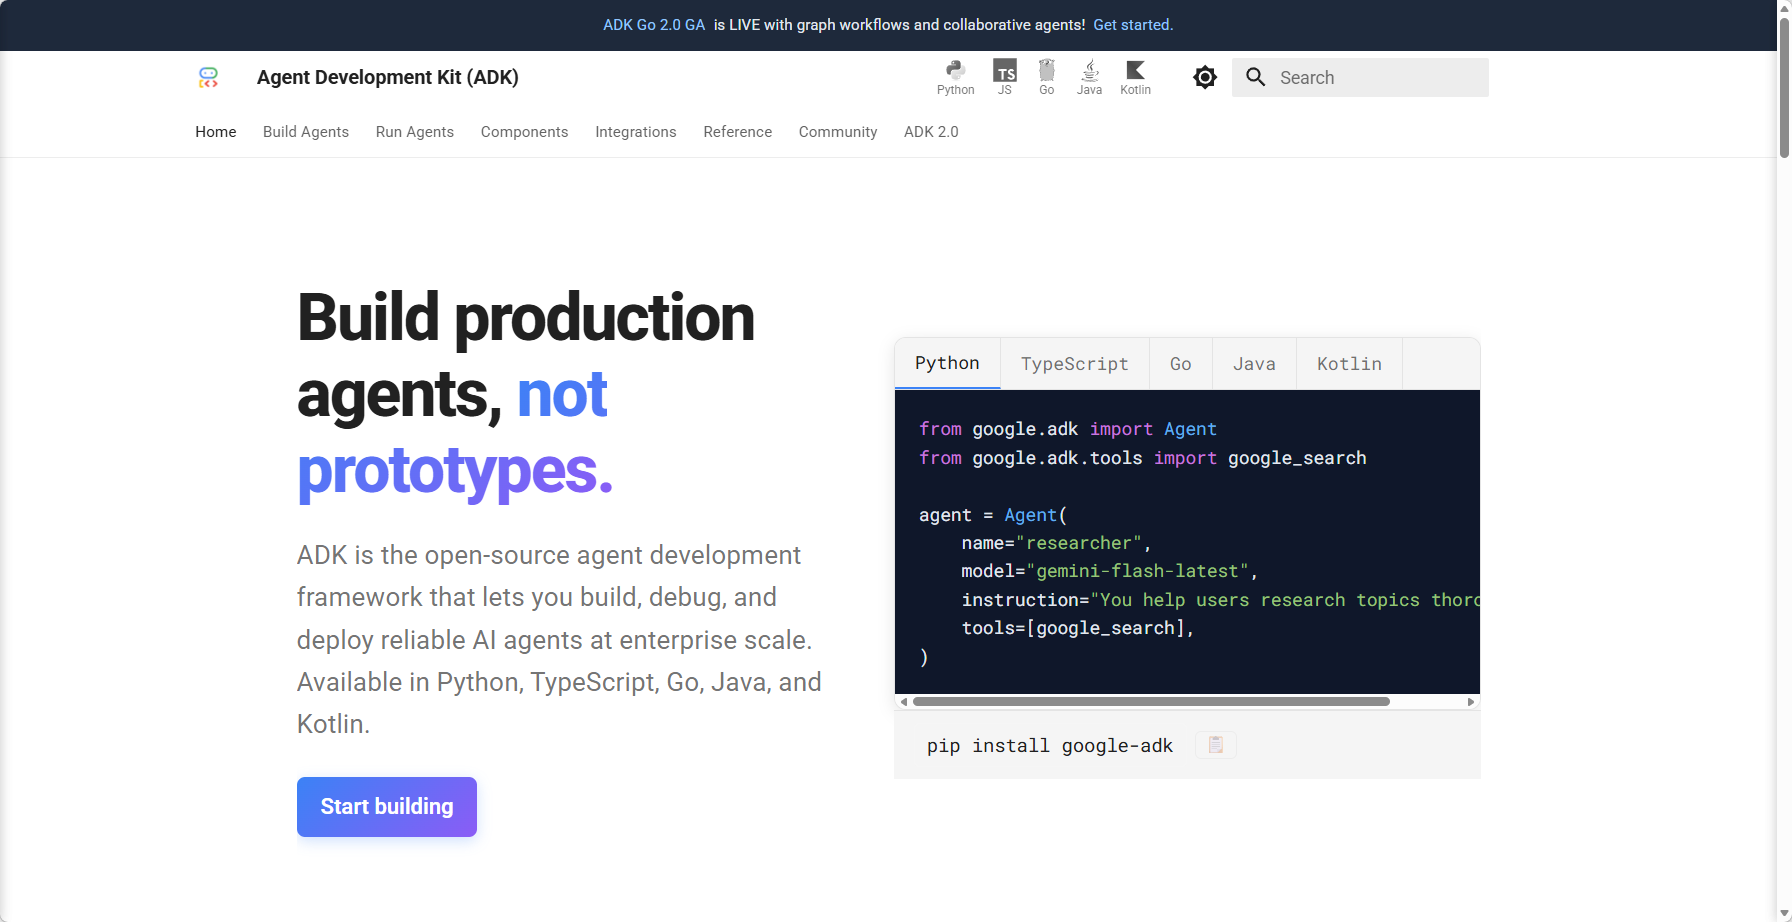Open the Python language icon in header
This screenshot has height=922, width=1792.
[955, 77]
